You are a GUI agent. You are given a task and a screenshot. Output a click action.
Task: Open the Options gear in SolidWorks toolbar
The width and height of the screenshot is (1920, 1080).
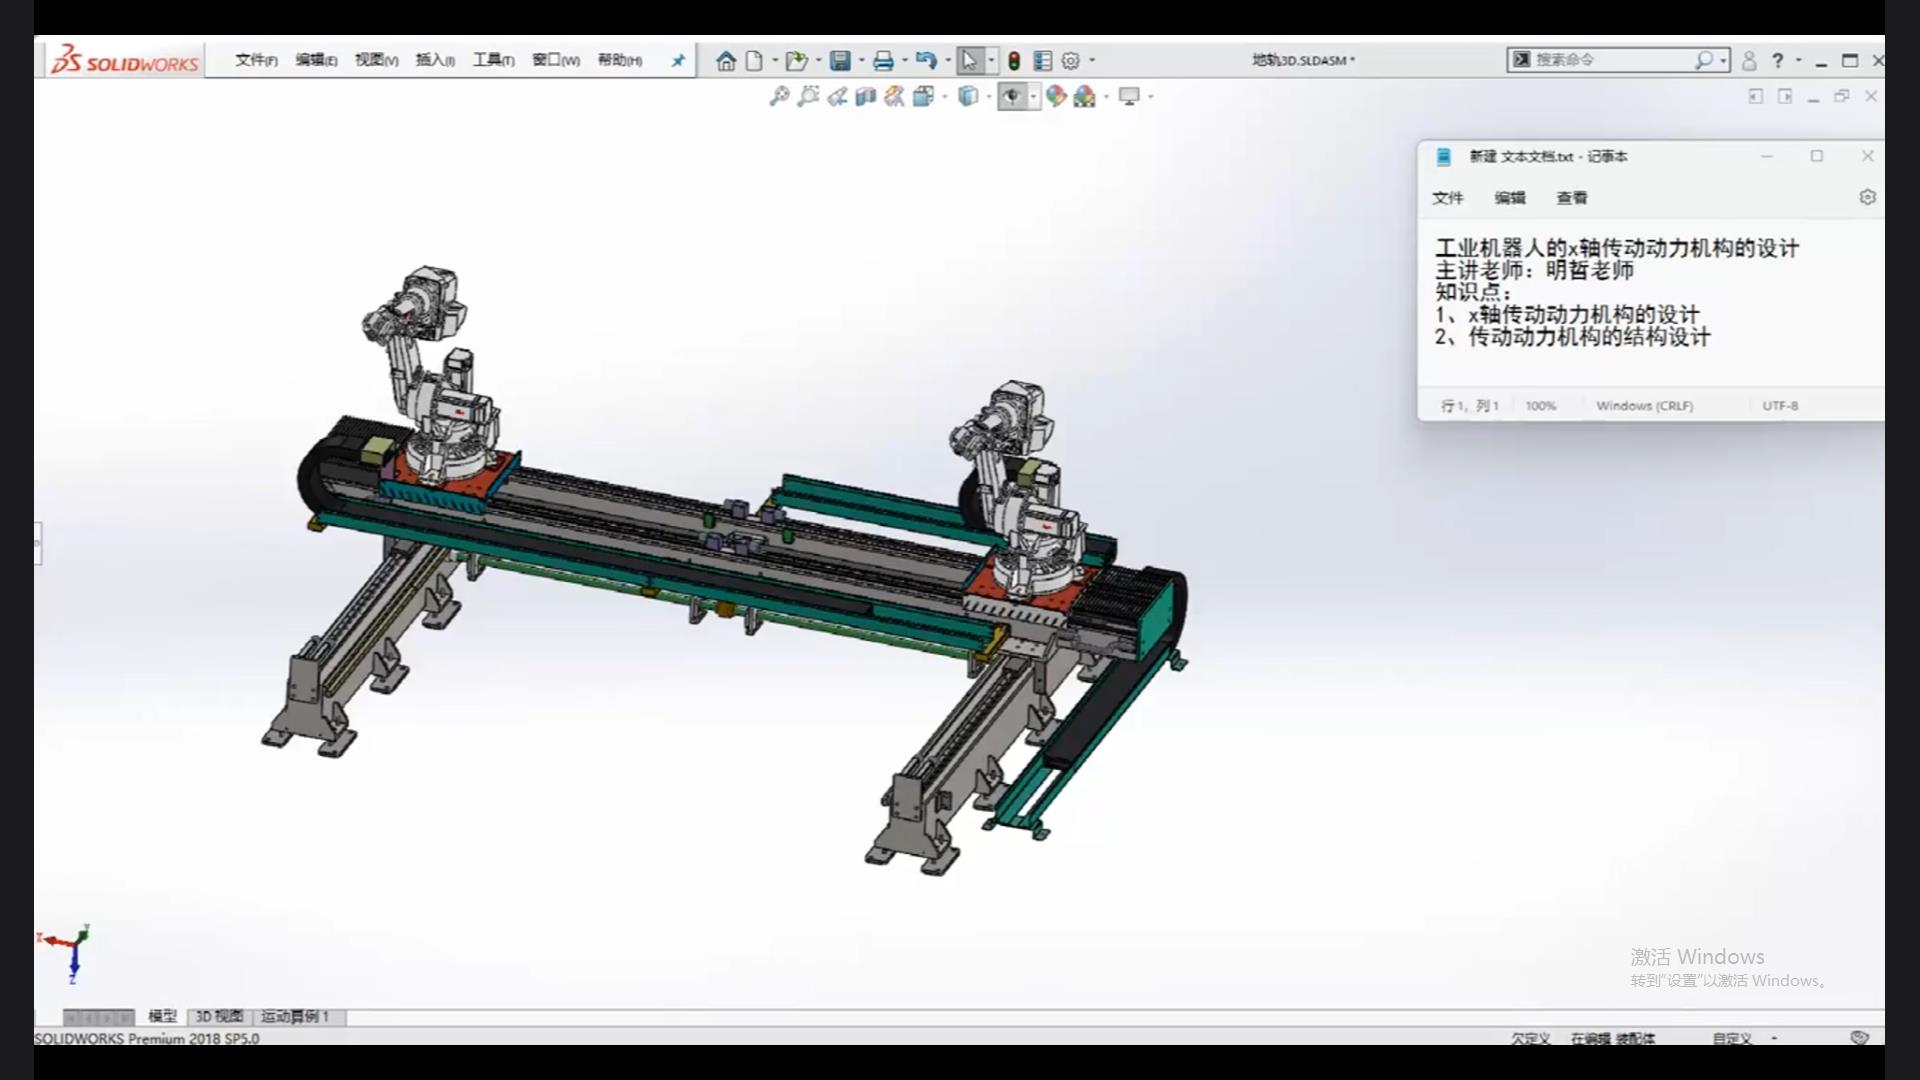[1070, 61]
